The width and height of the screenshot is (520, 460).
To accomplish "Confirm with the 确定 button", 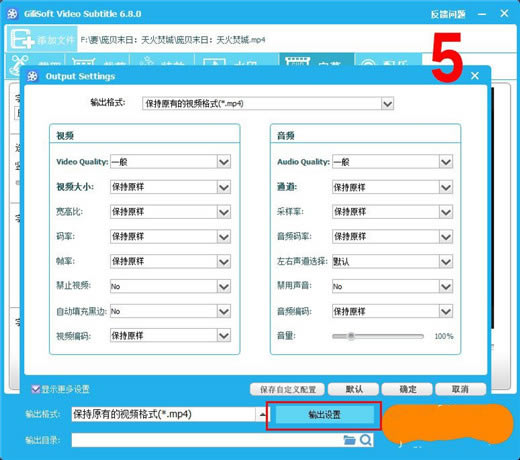I will 407,389.
